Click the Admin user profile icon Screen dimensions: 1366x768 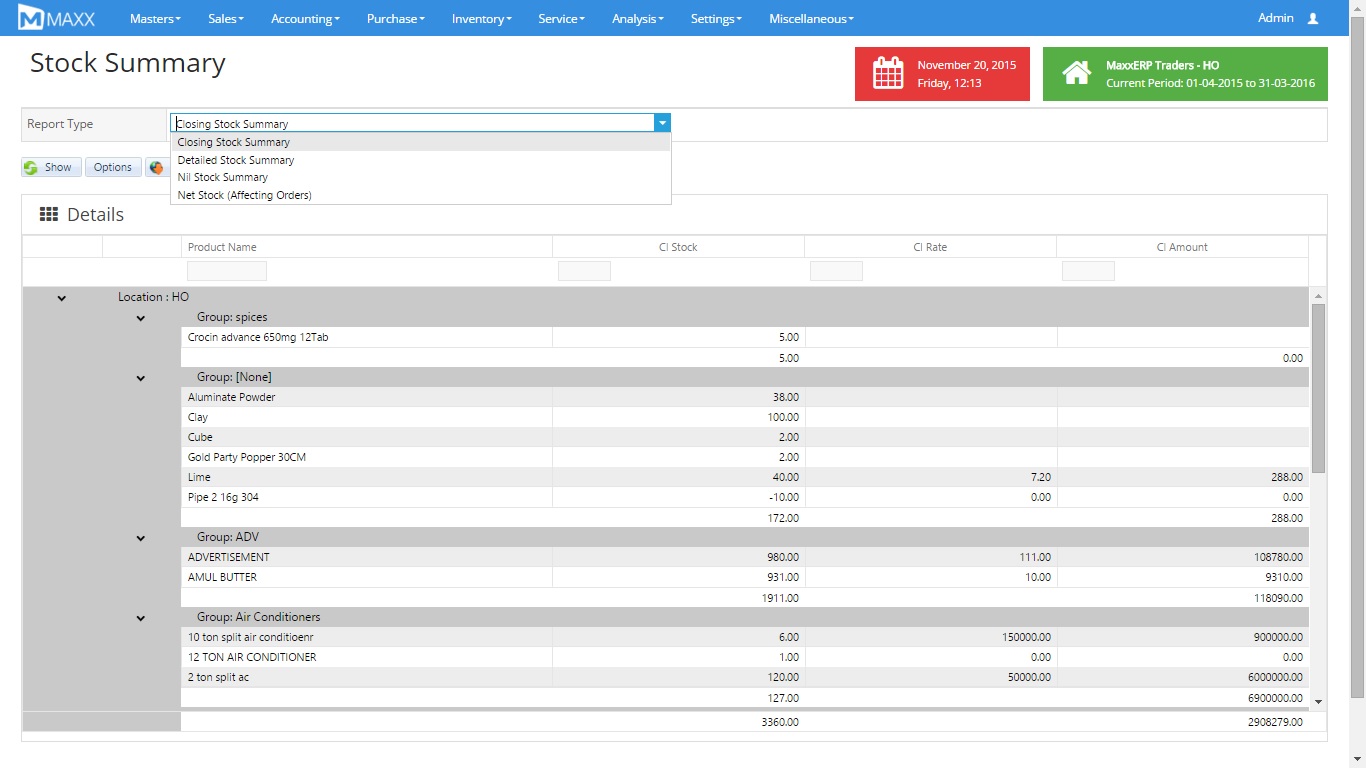coord(1313,19)
